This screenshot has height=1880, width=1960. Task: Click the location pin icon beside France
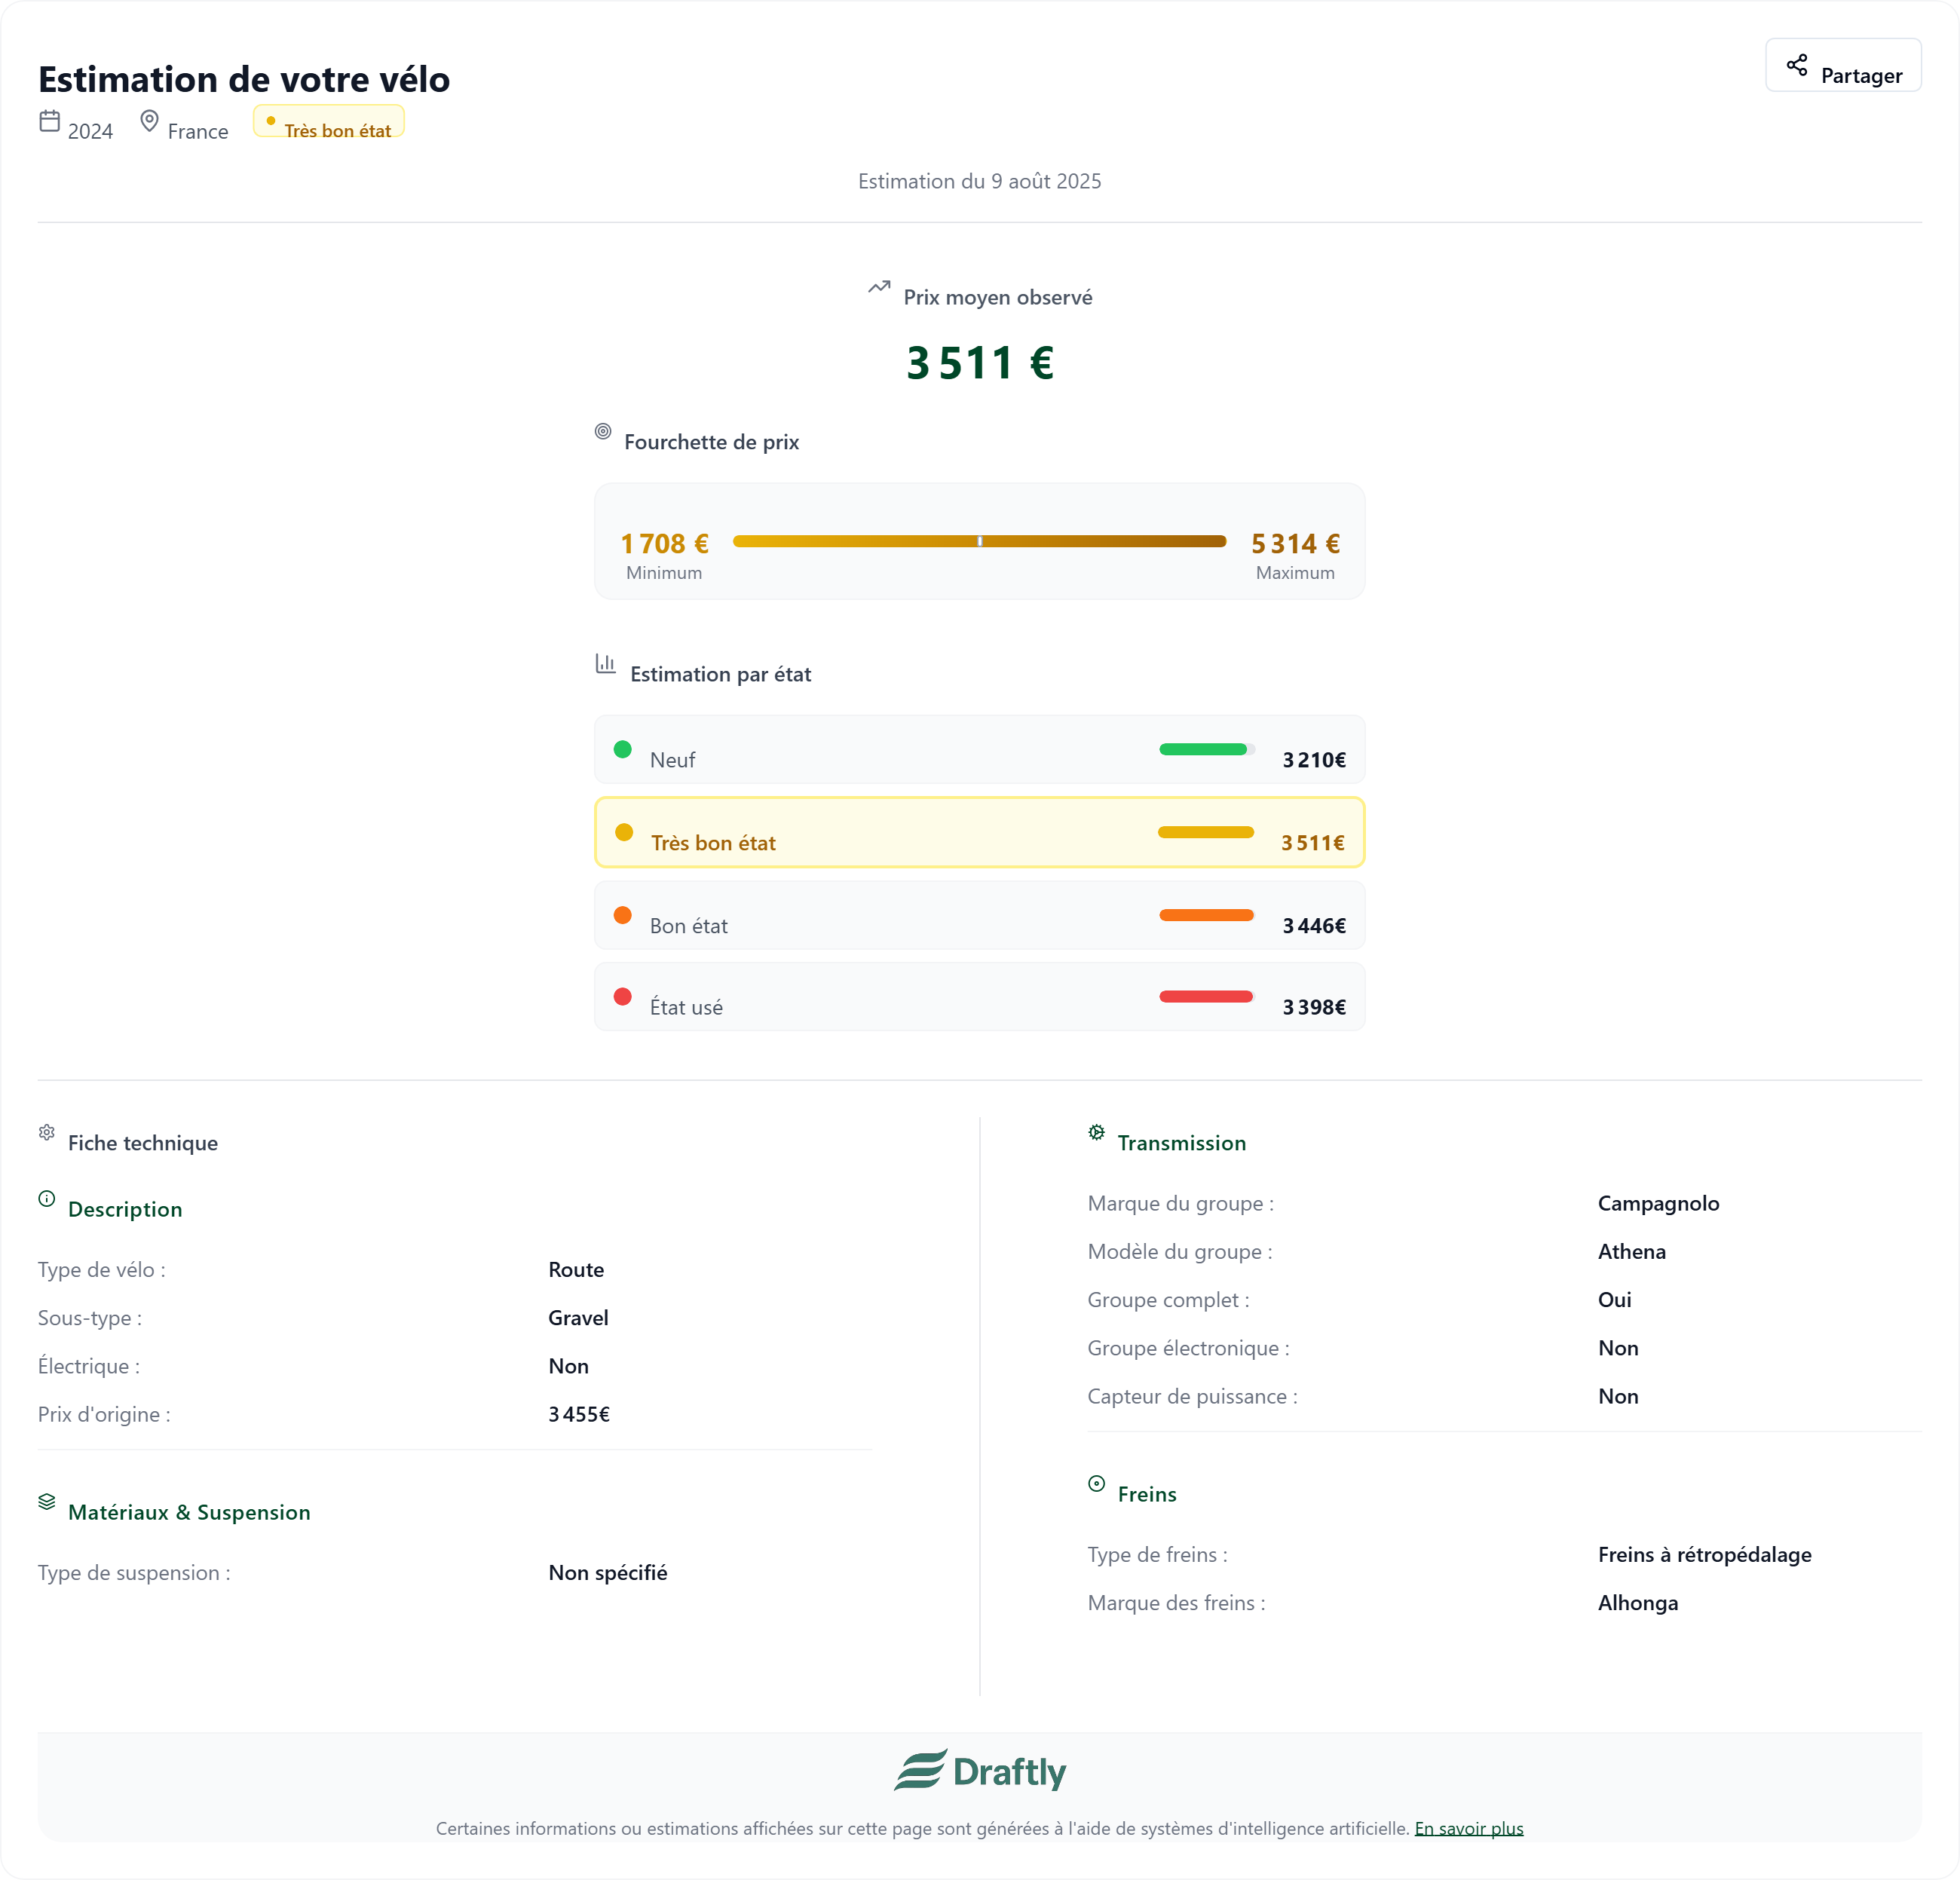pos(149,121)
